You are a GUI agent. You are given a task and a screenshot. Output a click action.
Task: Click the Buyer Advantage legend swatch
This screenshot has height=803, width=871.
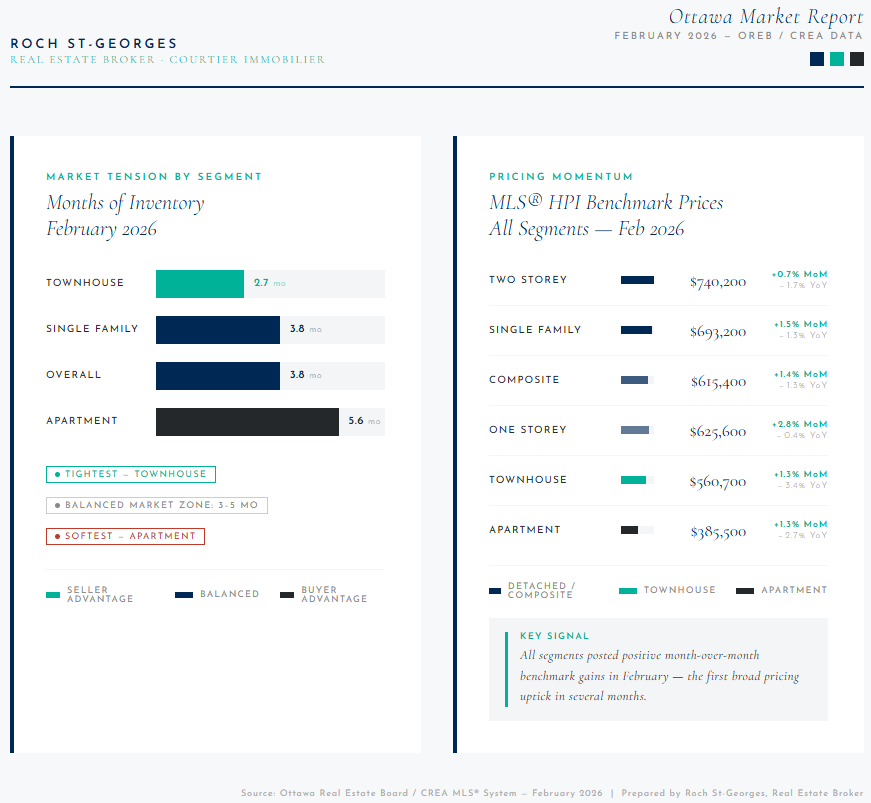(287, 595)
